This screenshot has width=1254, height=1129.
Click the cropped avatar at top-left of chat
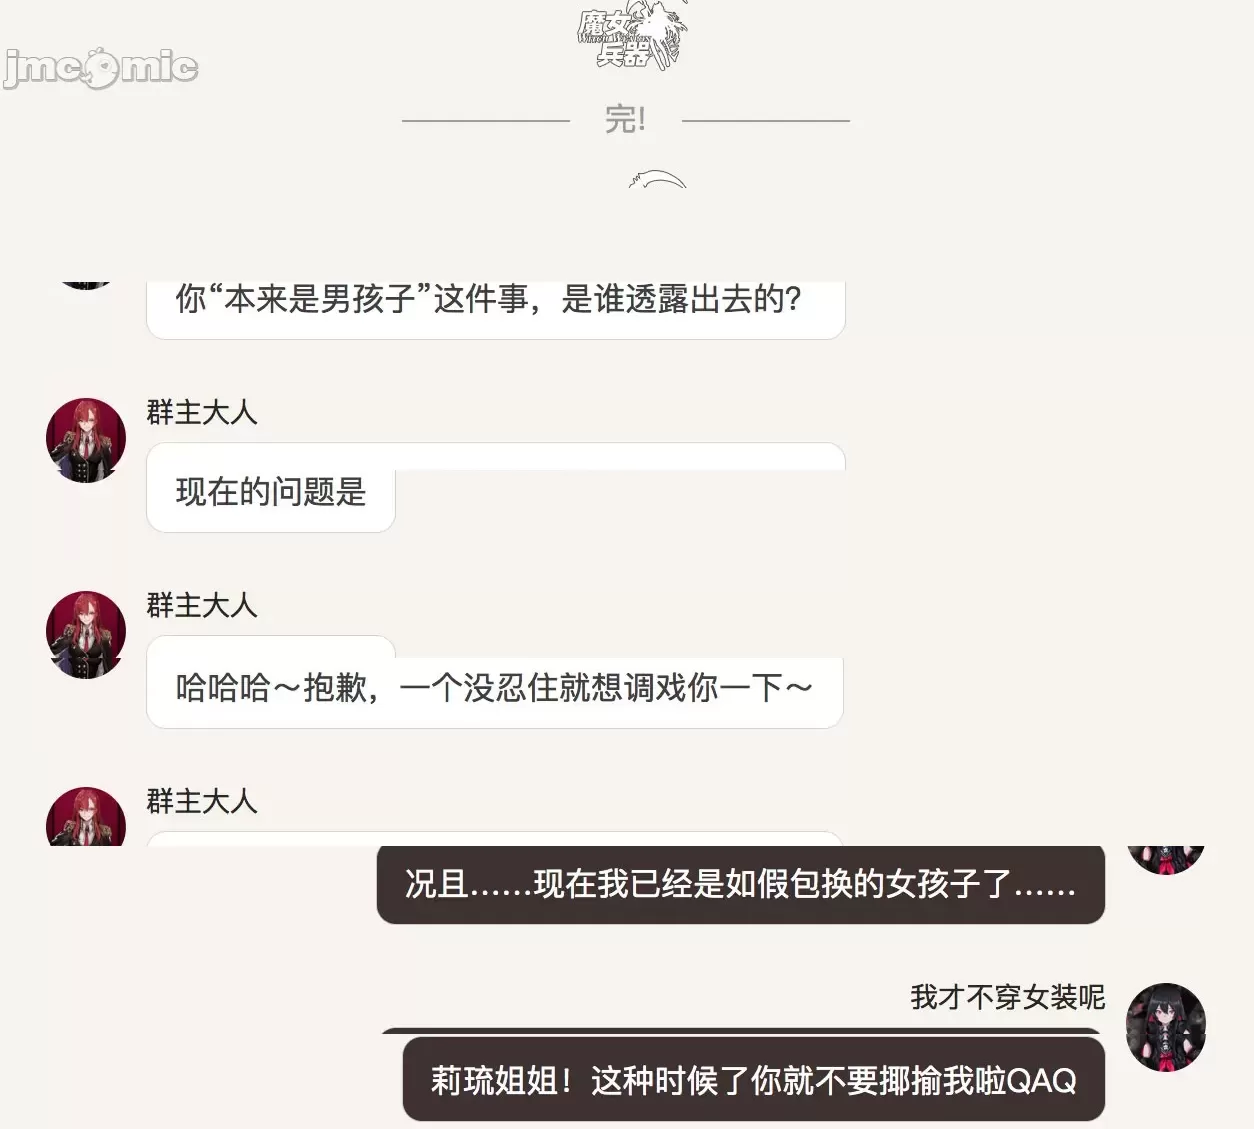point(86,285)
